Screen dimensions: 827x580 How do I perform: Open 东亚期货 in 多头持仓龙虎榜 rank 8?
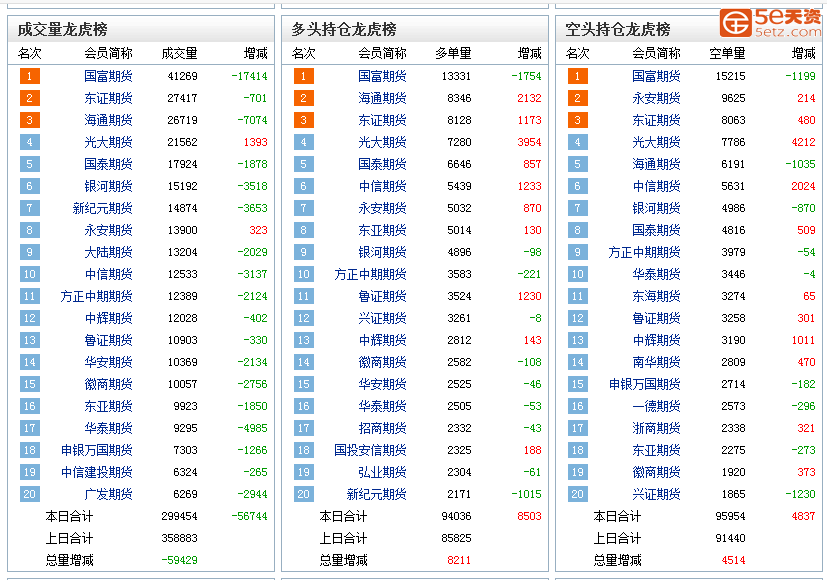[x=382, y=230]
